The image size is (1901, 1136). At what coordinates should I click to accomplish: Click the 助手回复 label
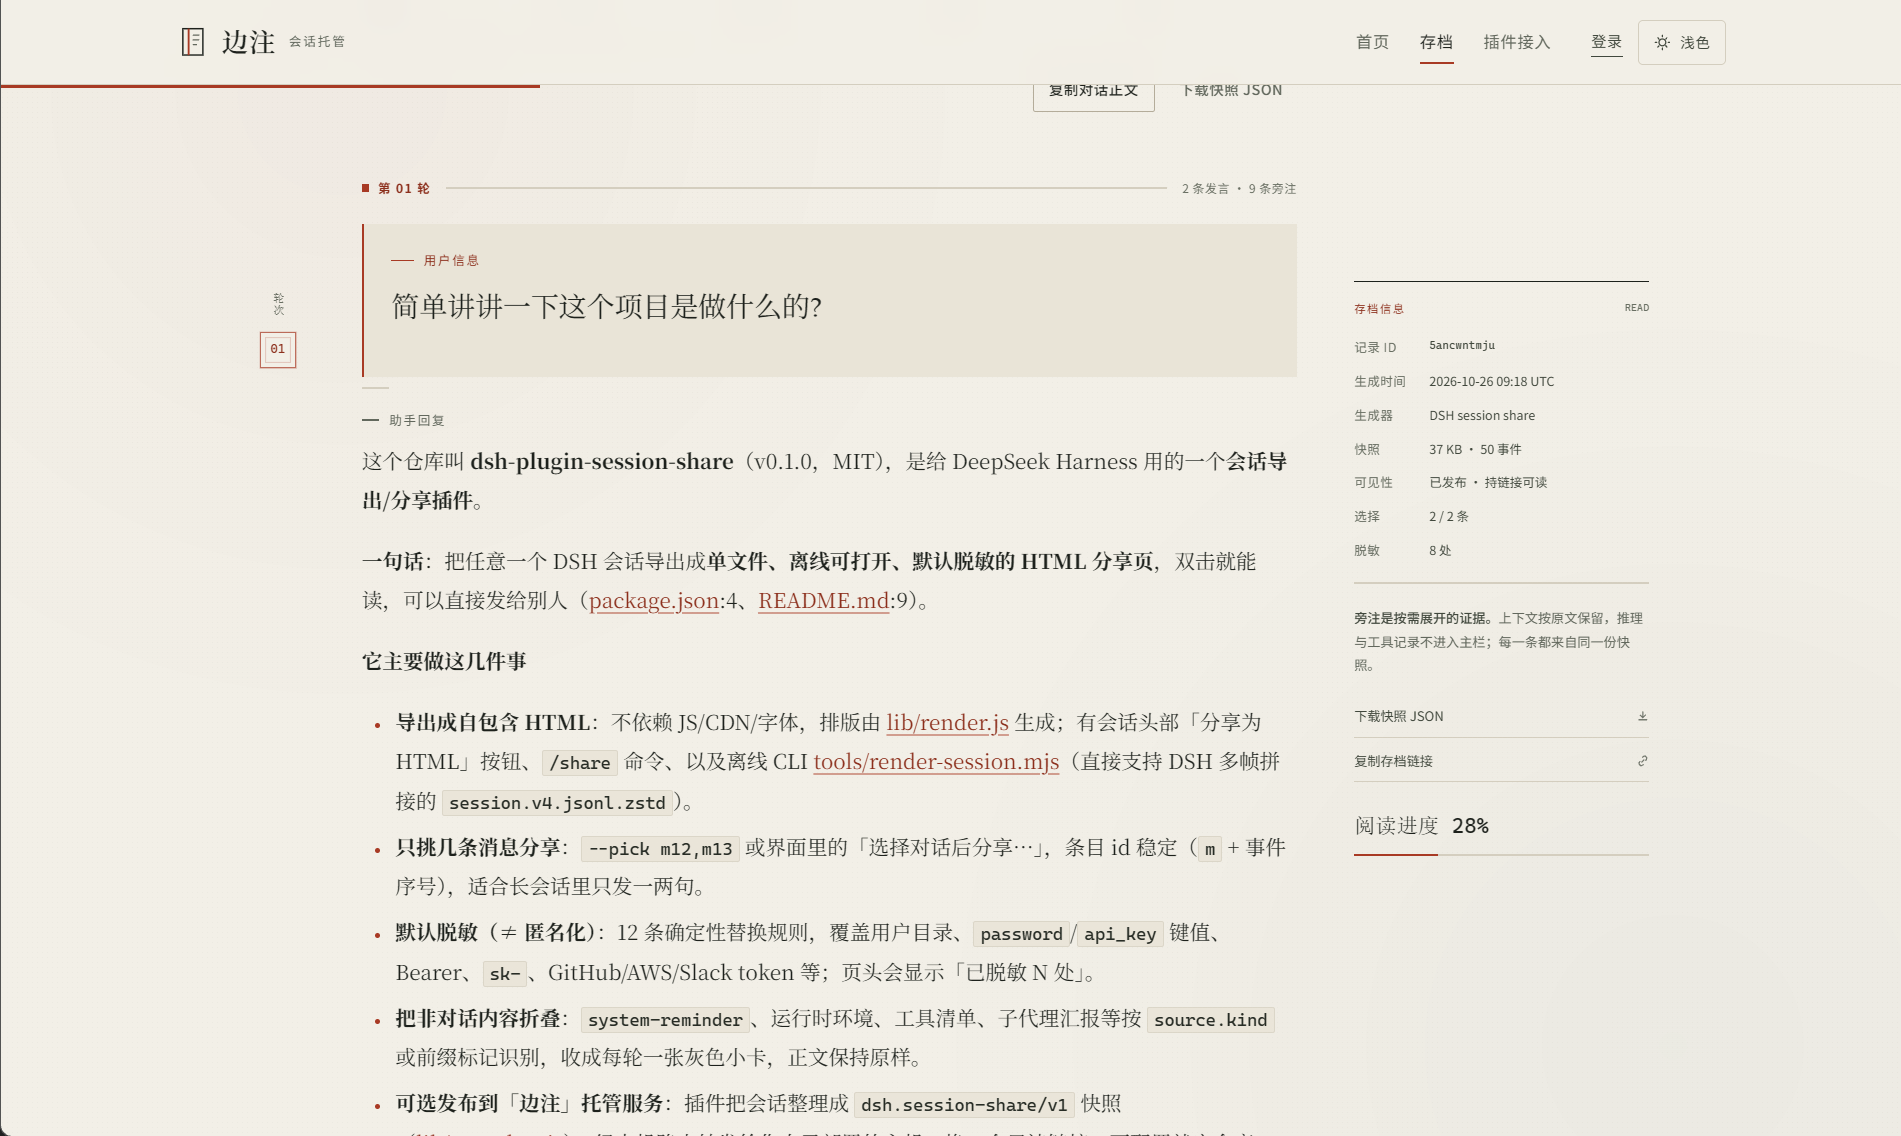(417, 420)
